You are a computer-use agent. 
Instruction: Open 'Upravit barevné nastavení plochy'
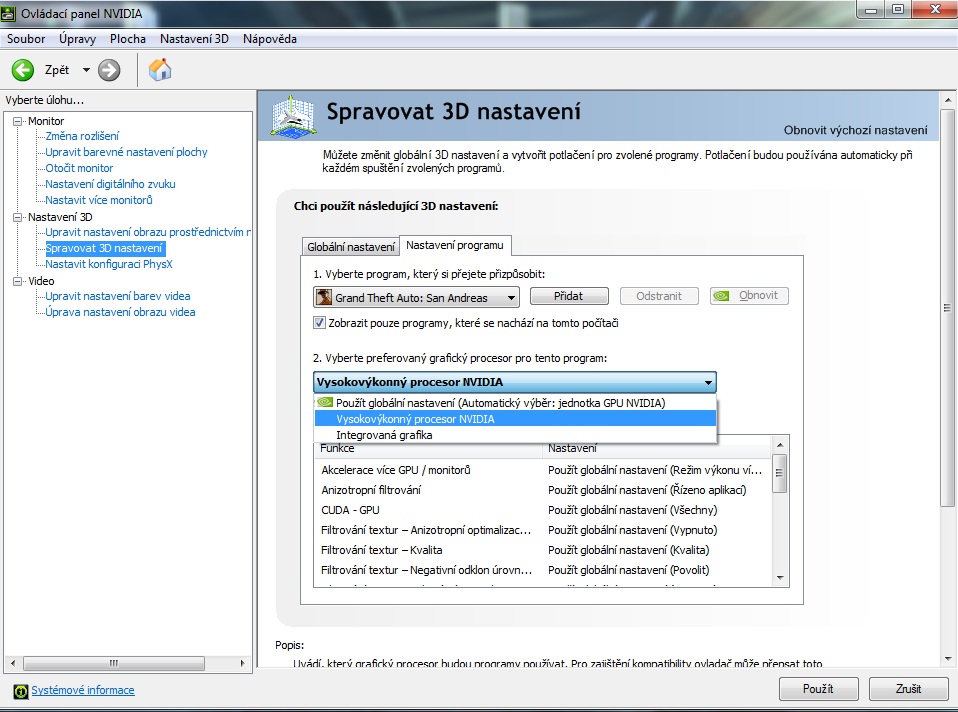coord(126,152)
